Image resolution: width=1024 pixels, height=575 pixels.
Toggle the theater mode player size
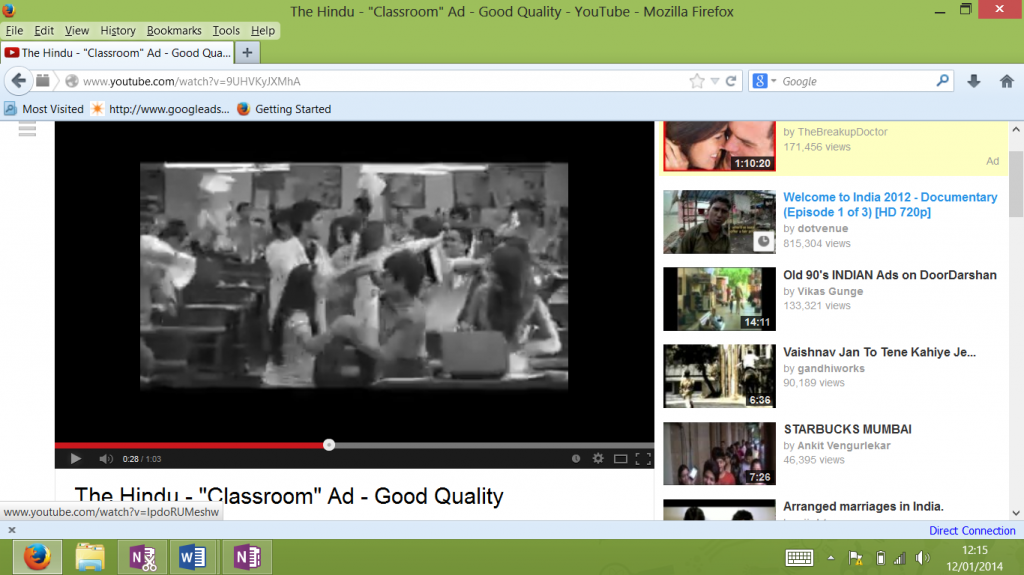(x=620, y=459)
